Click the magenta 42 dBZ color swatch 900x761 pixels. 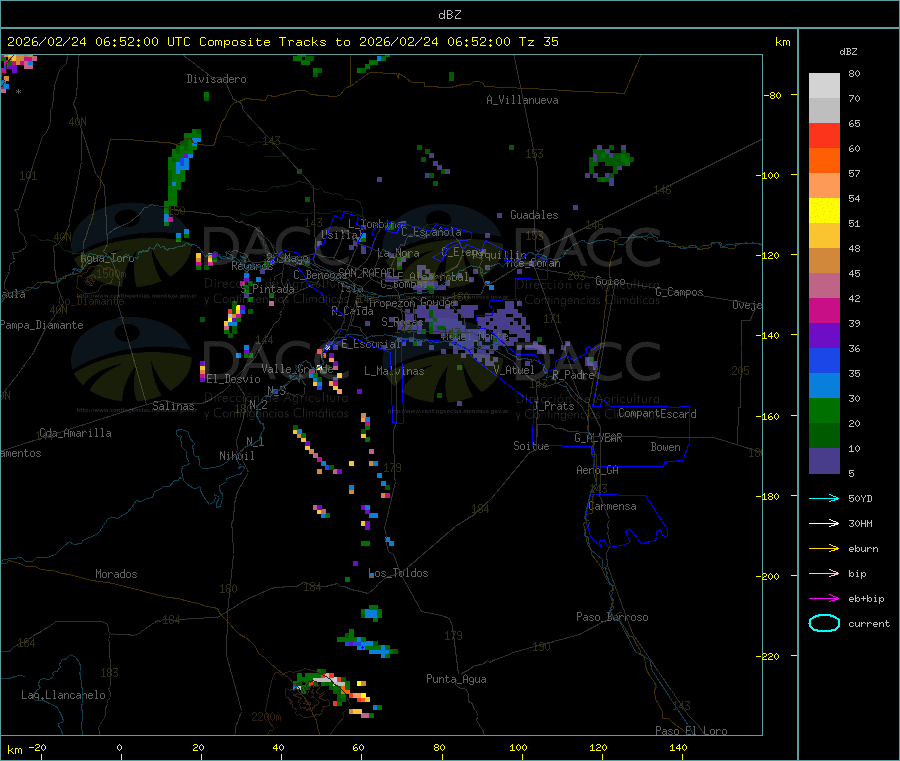click(824, 310)
